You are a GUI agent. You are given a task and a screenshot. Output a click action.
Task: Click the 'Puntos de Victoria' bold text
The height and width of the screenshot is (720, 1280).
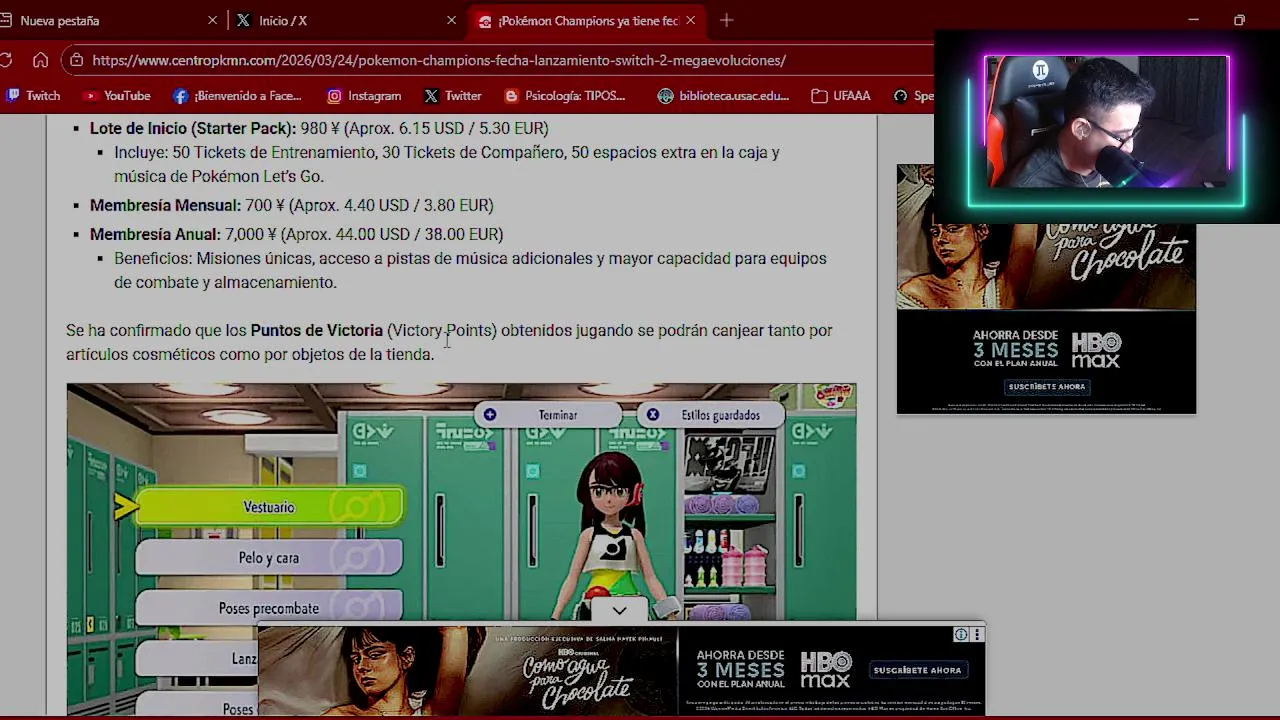click(x=316, y=330)
